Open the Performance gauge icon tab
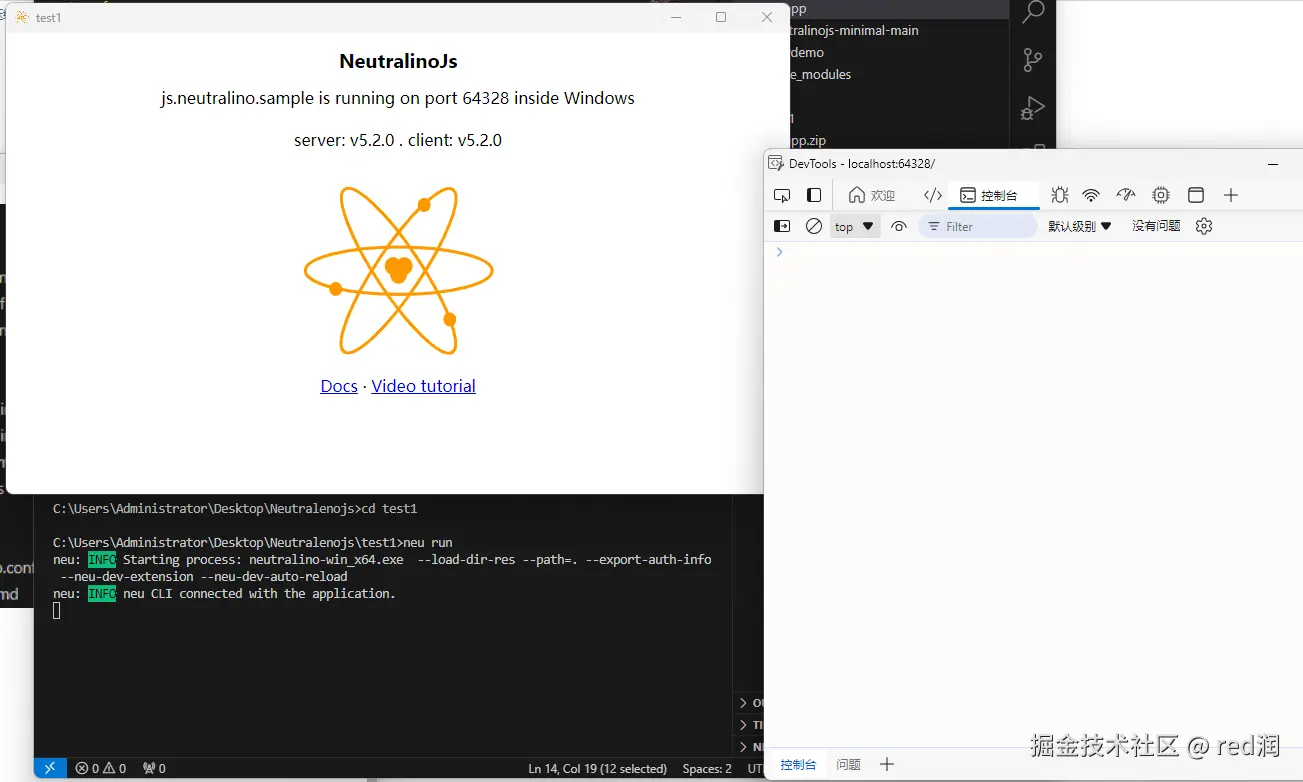 [1126, 195]
